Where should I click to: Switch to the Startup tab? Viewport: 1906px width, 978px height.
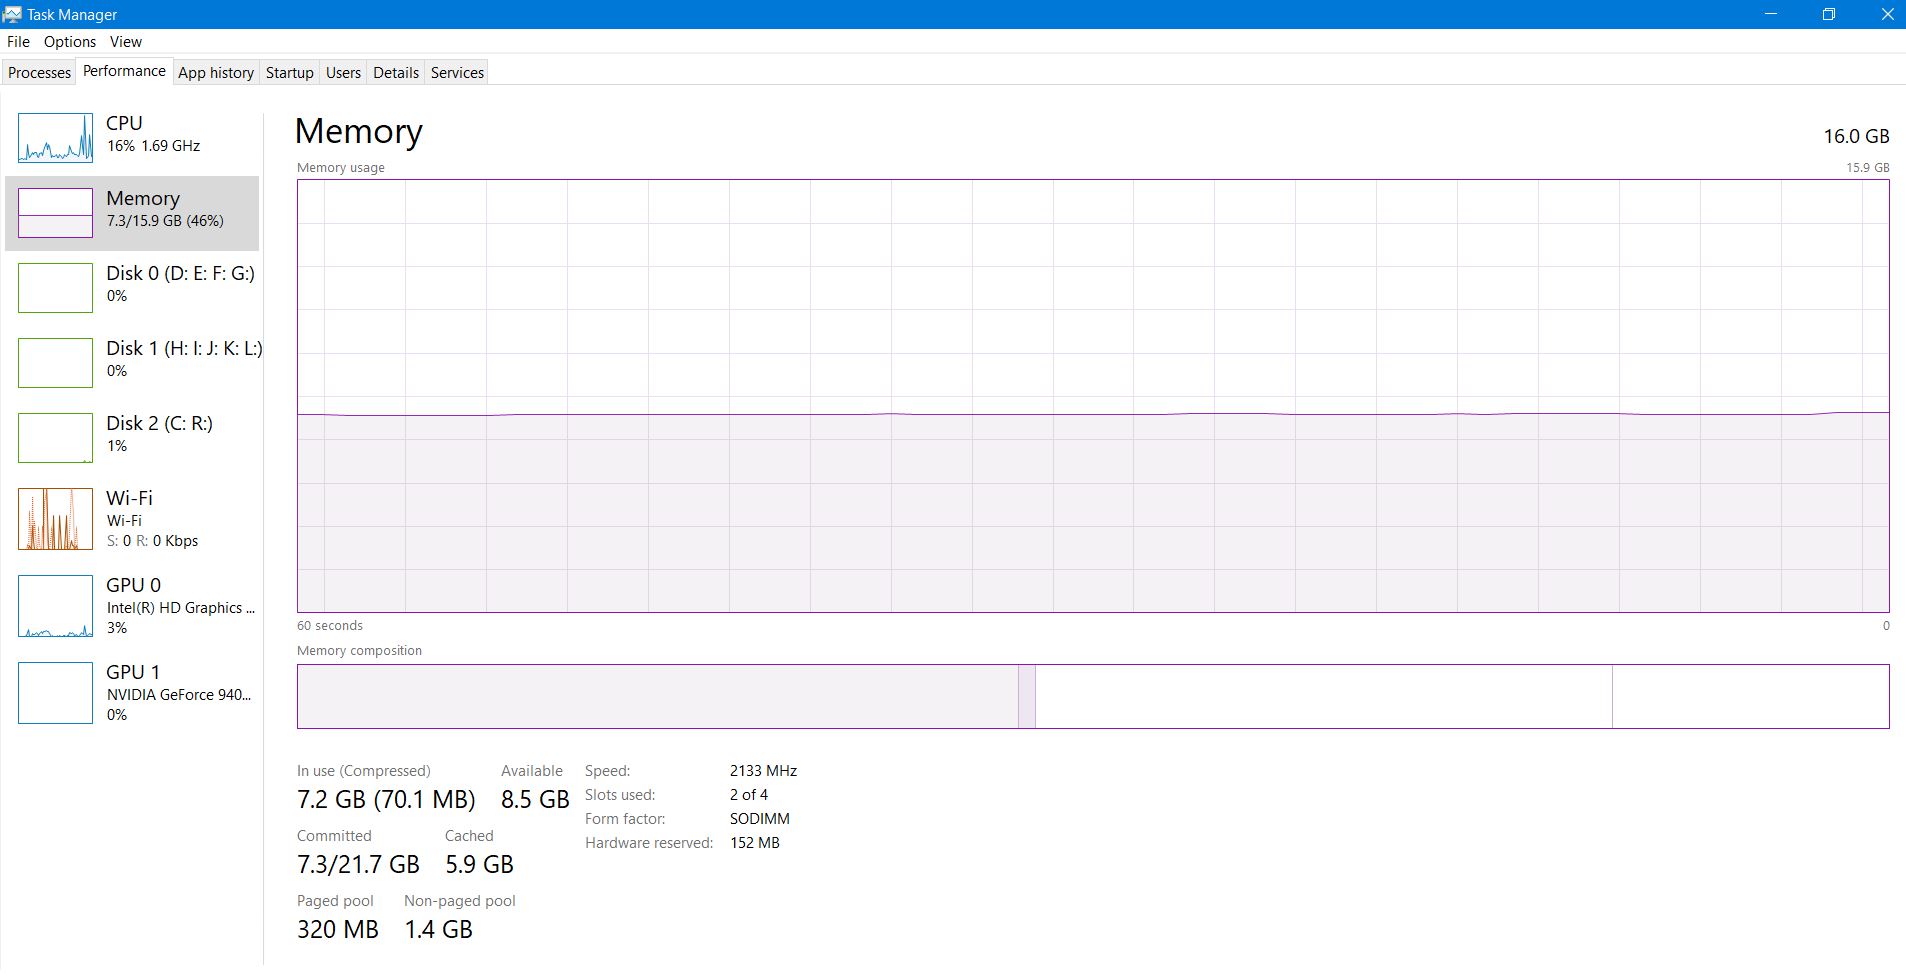pos(290,72)
